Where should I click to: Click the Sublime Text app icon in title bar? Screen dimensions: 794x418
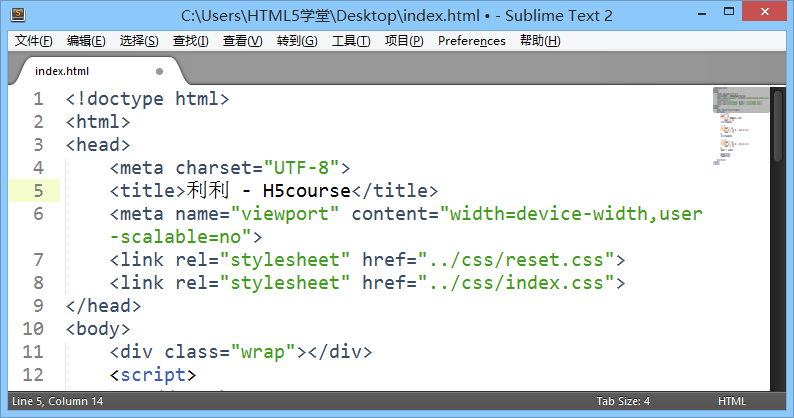pos(18,15)
